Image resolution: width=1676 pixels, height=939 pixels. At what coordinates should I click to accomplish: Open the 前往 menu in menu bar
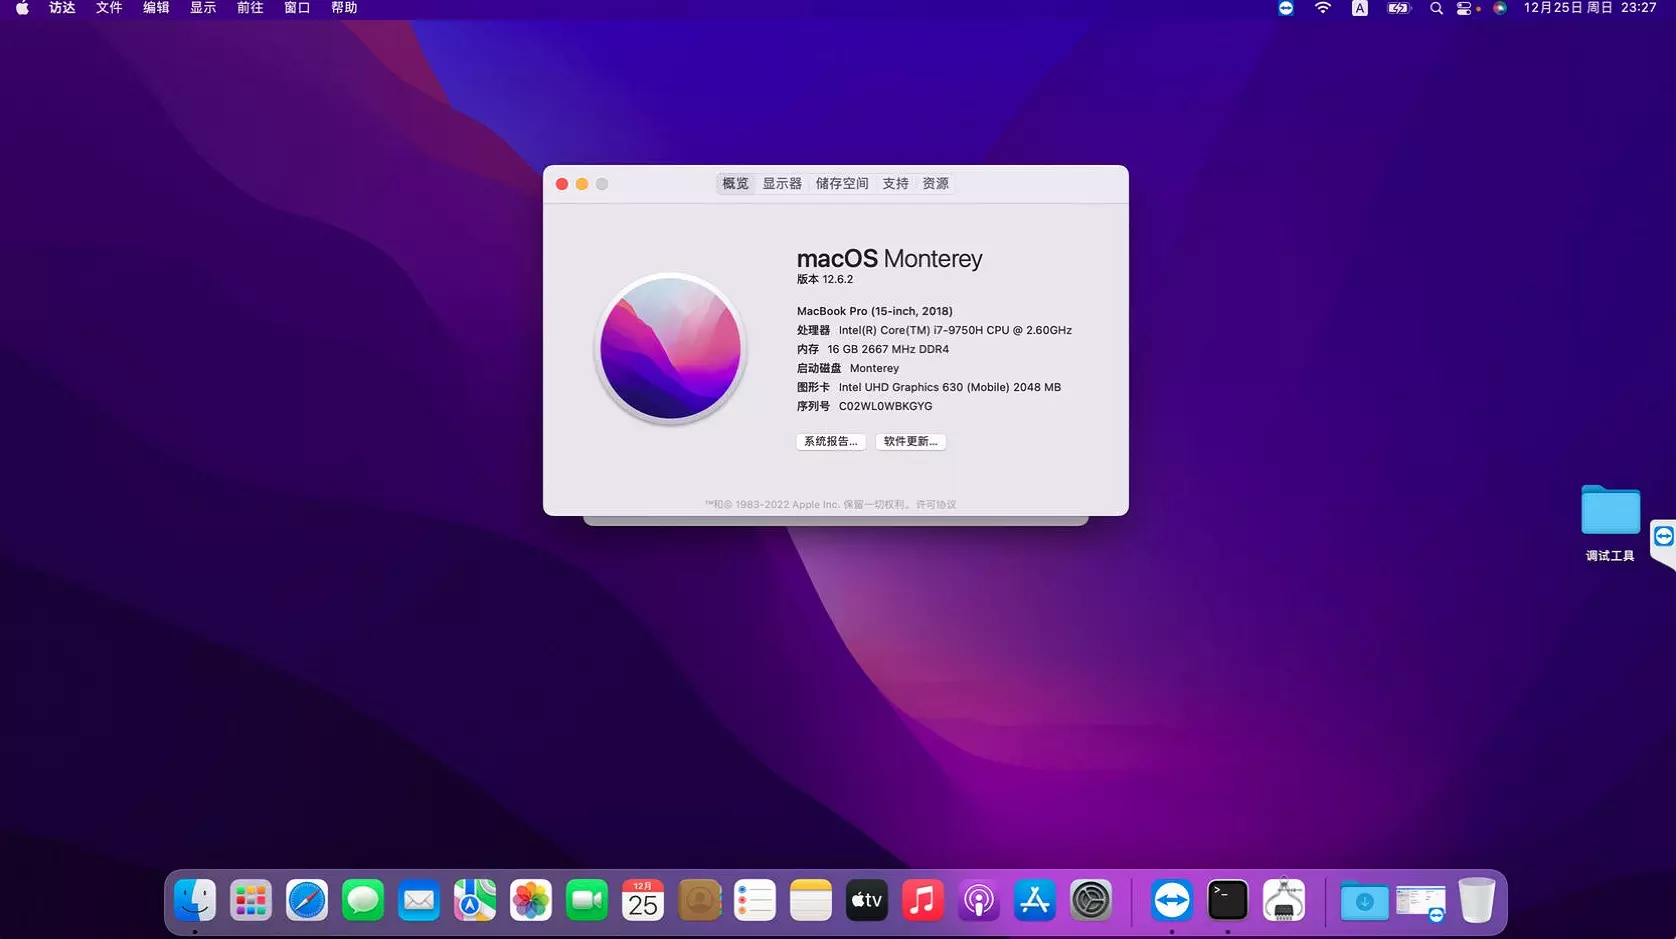point(250,8)
